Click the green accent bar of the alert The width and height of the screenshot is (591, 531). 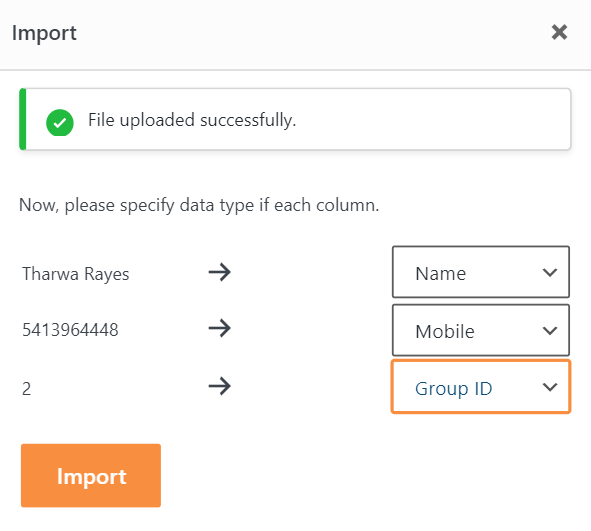(23, 119)
